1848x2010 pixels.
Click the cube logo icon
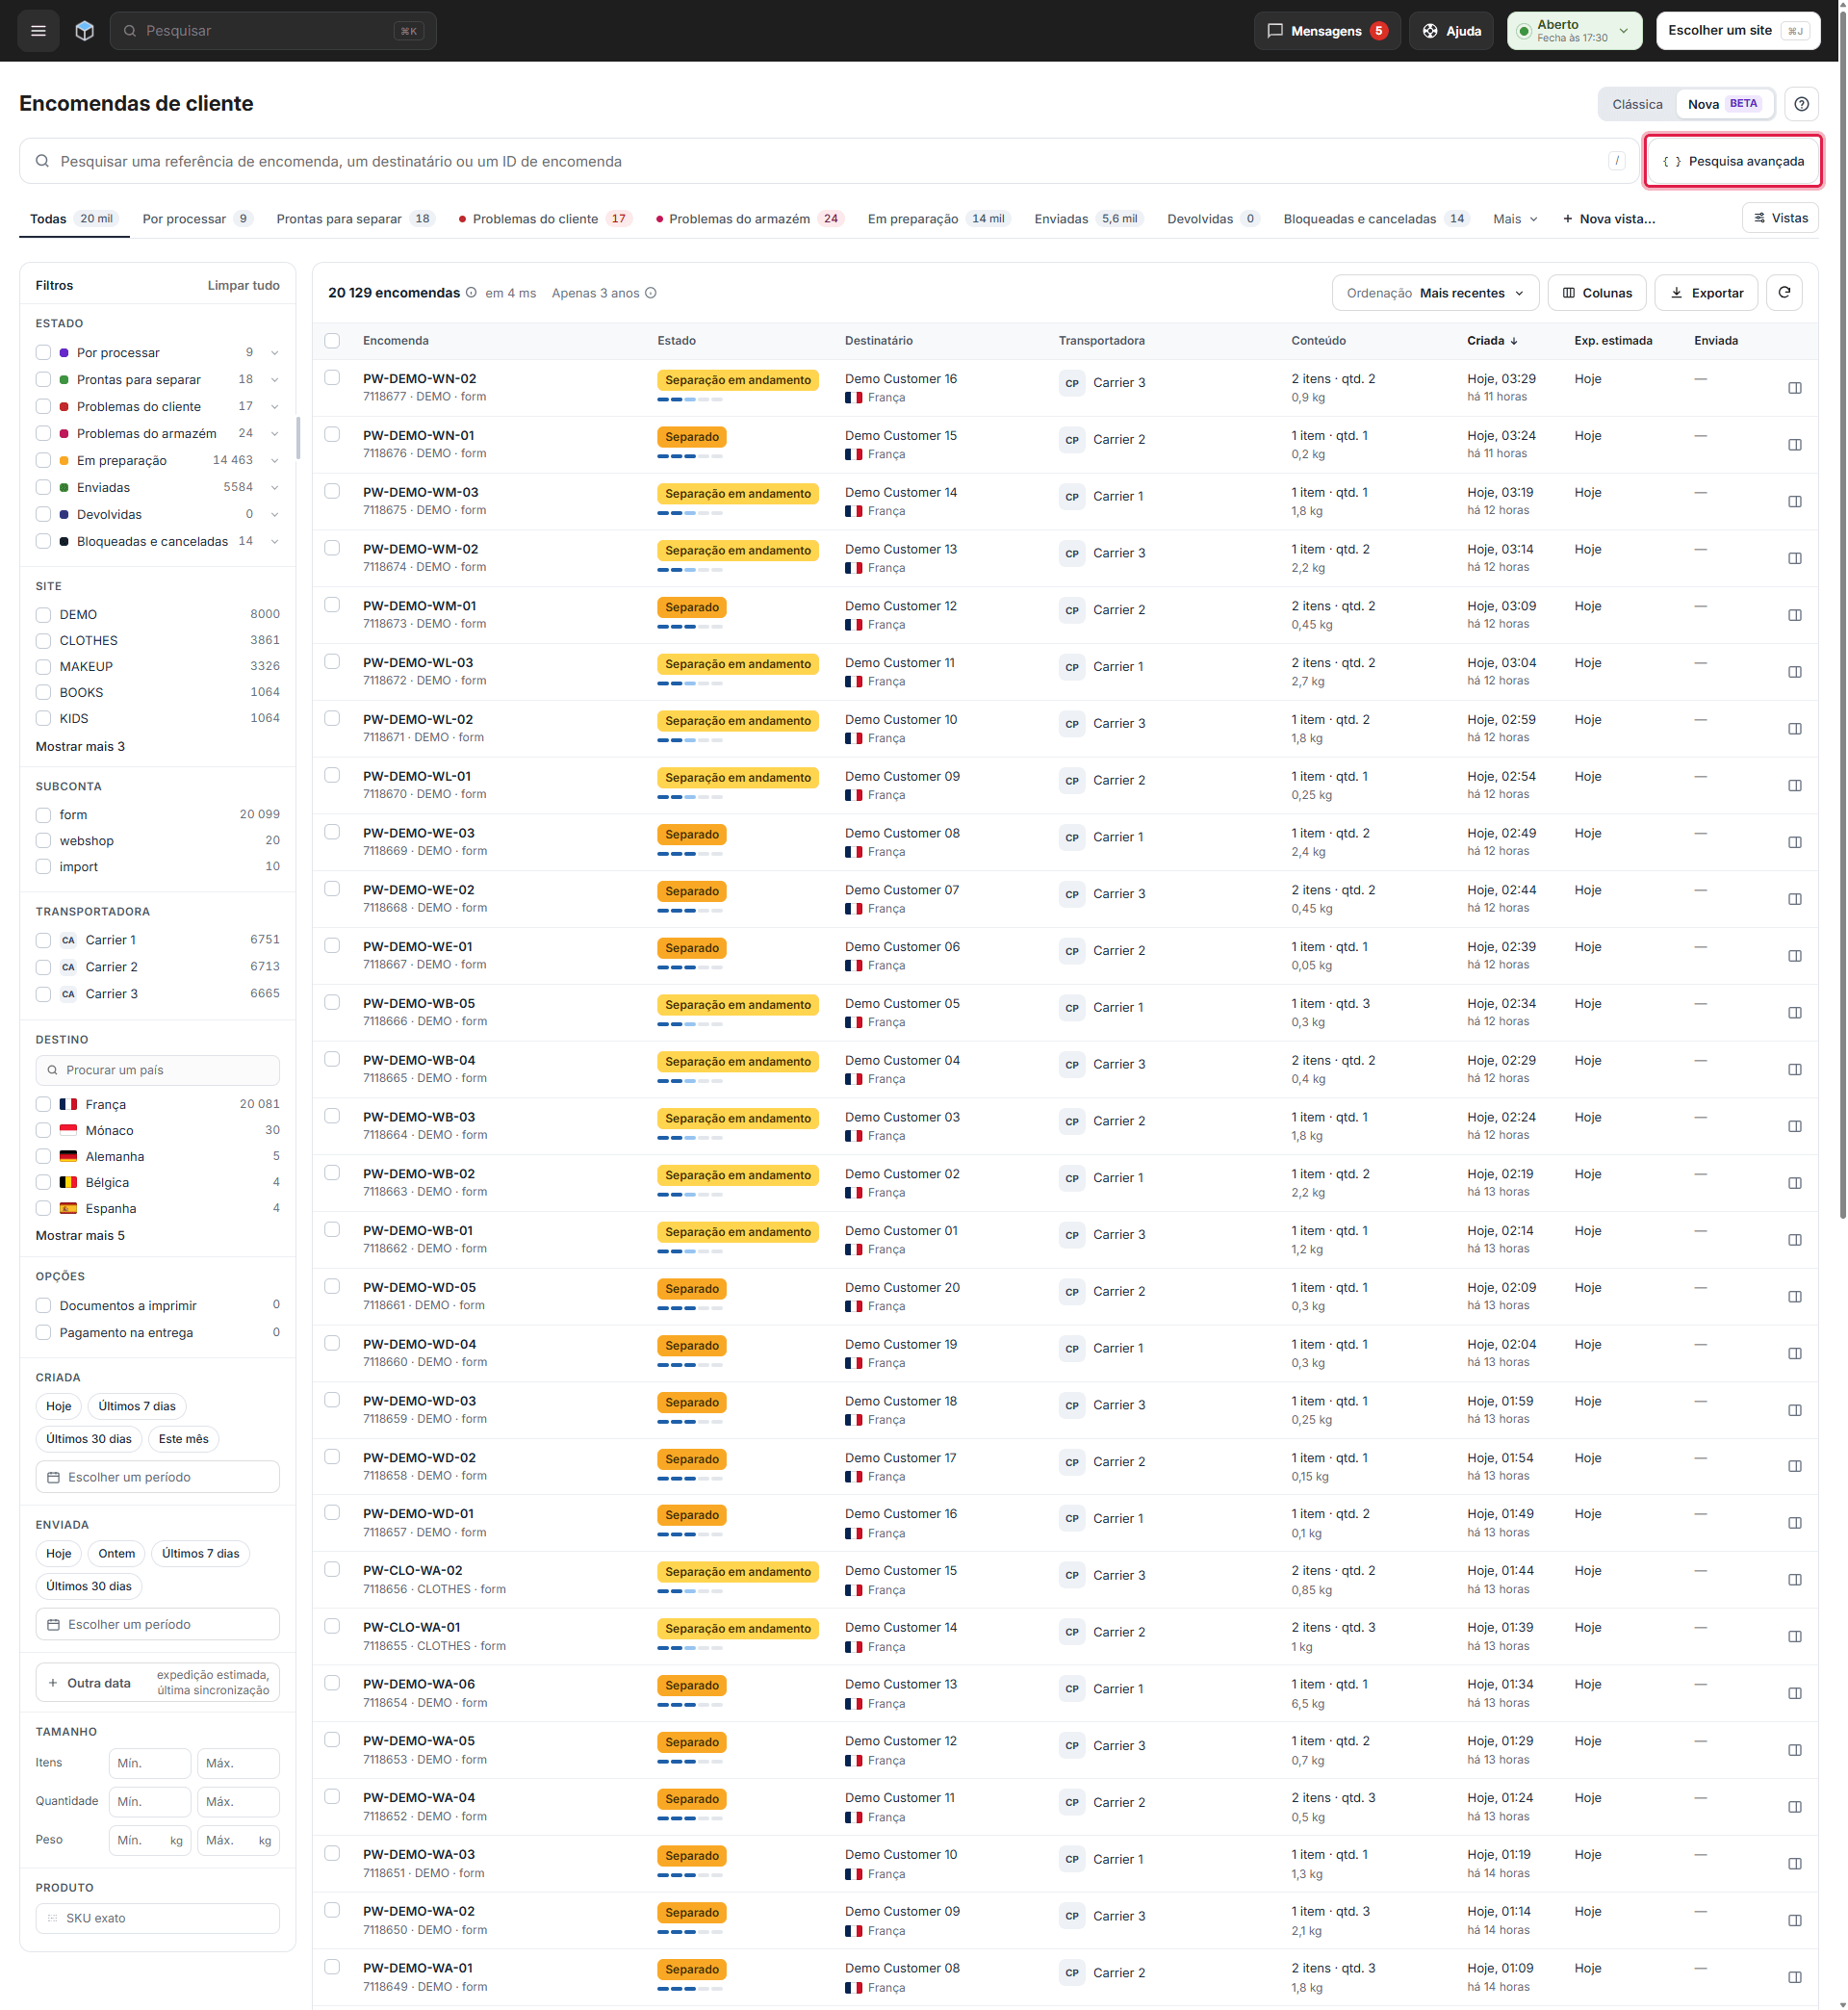85,31
